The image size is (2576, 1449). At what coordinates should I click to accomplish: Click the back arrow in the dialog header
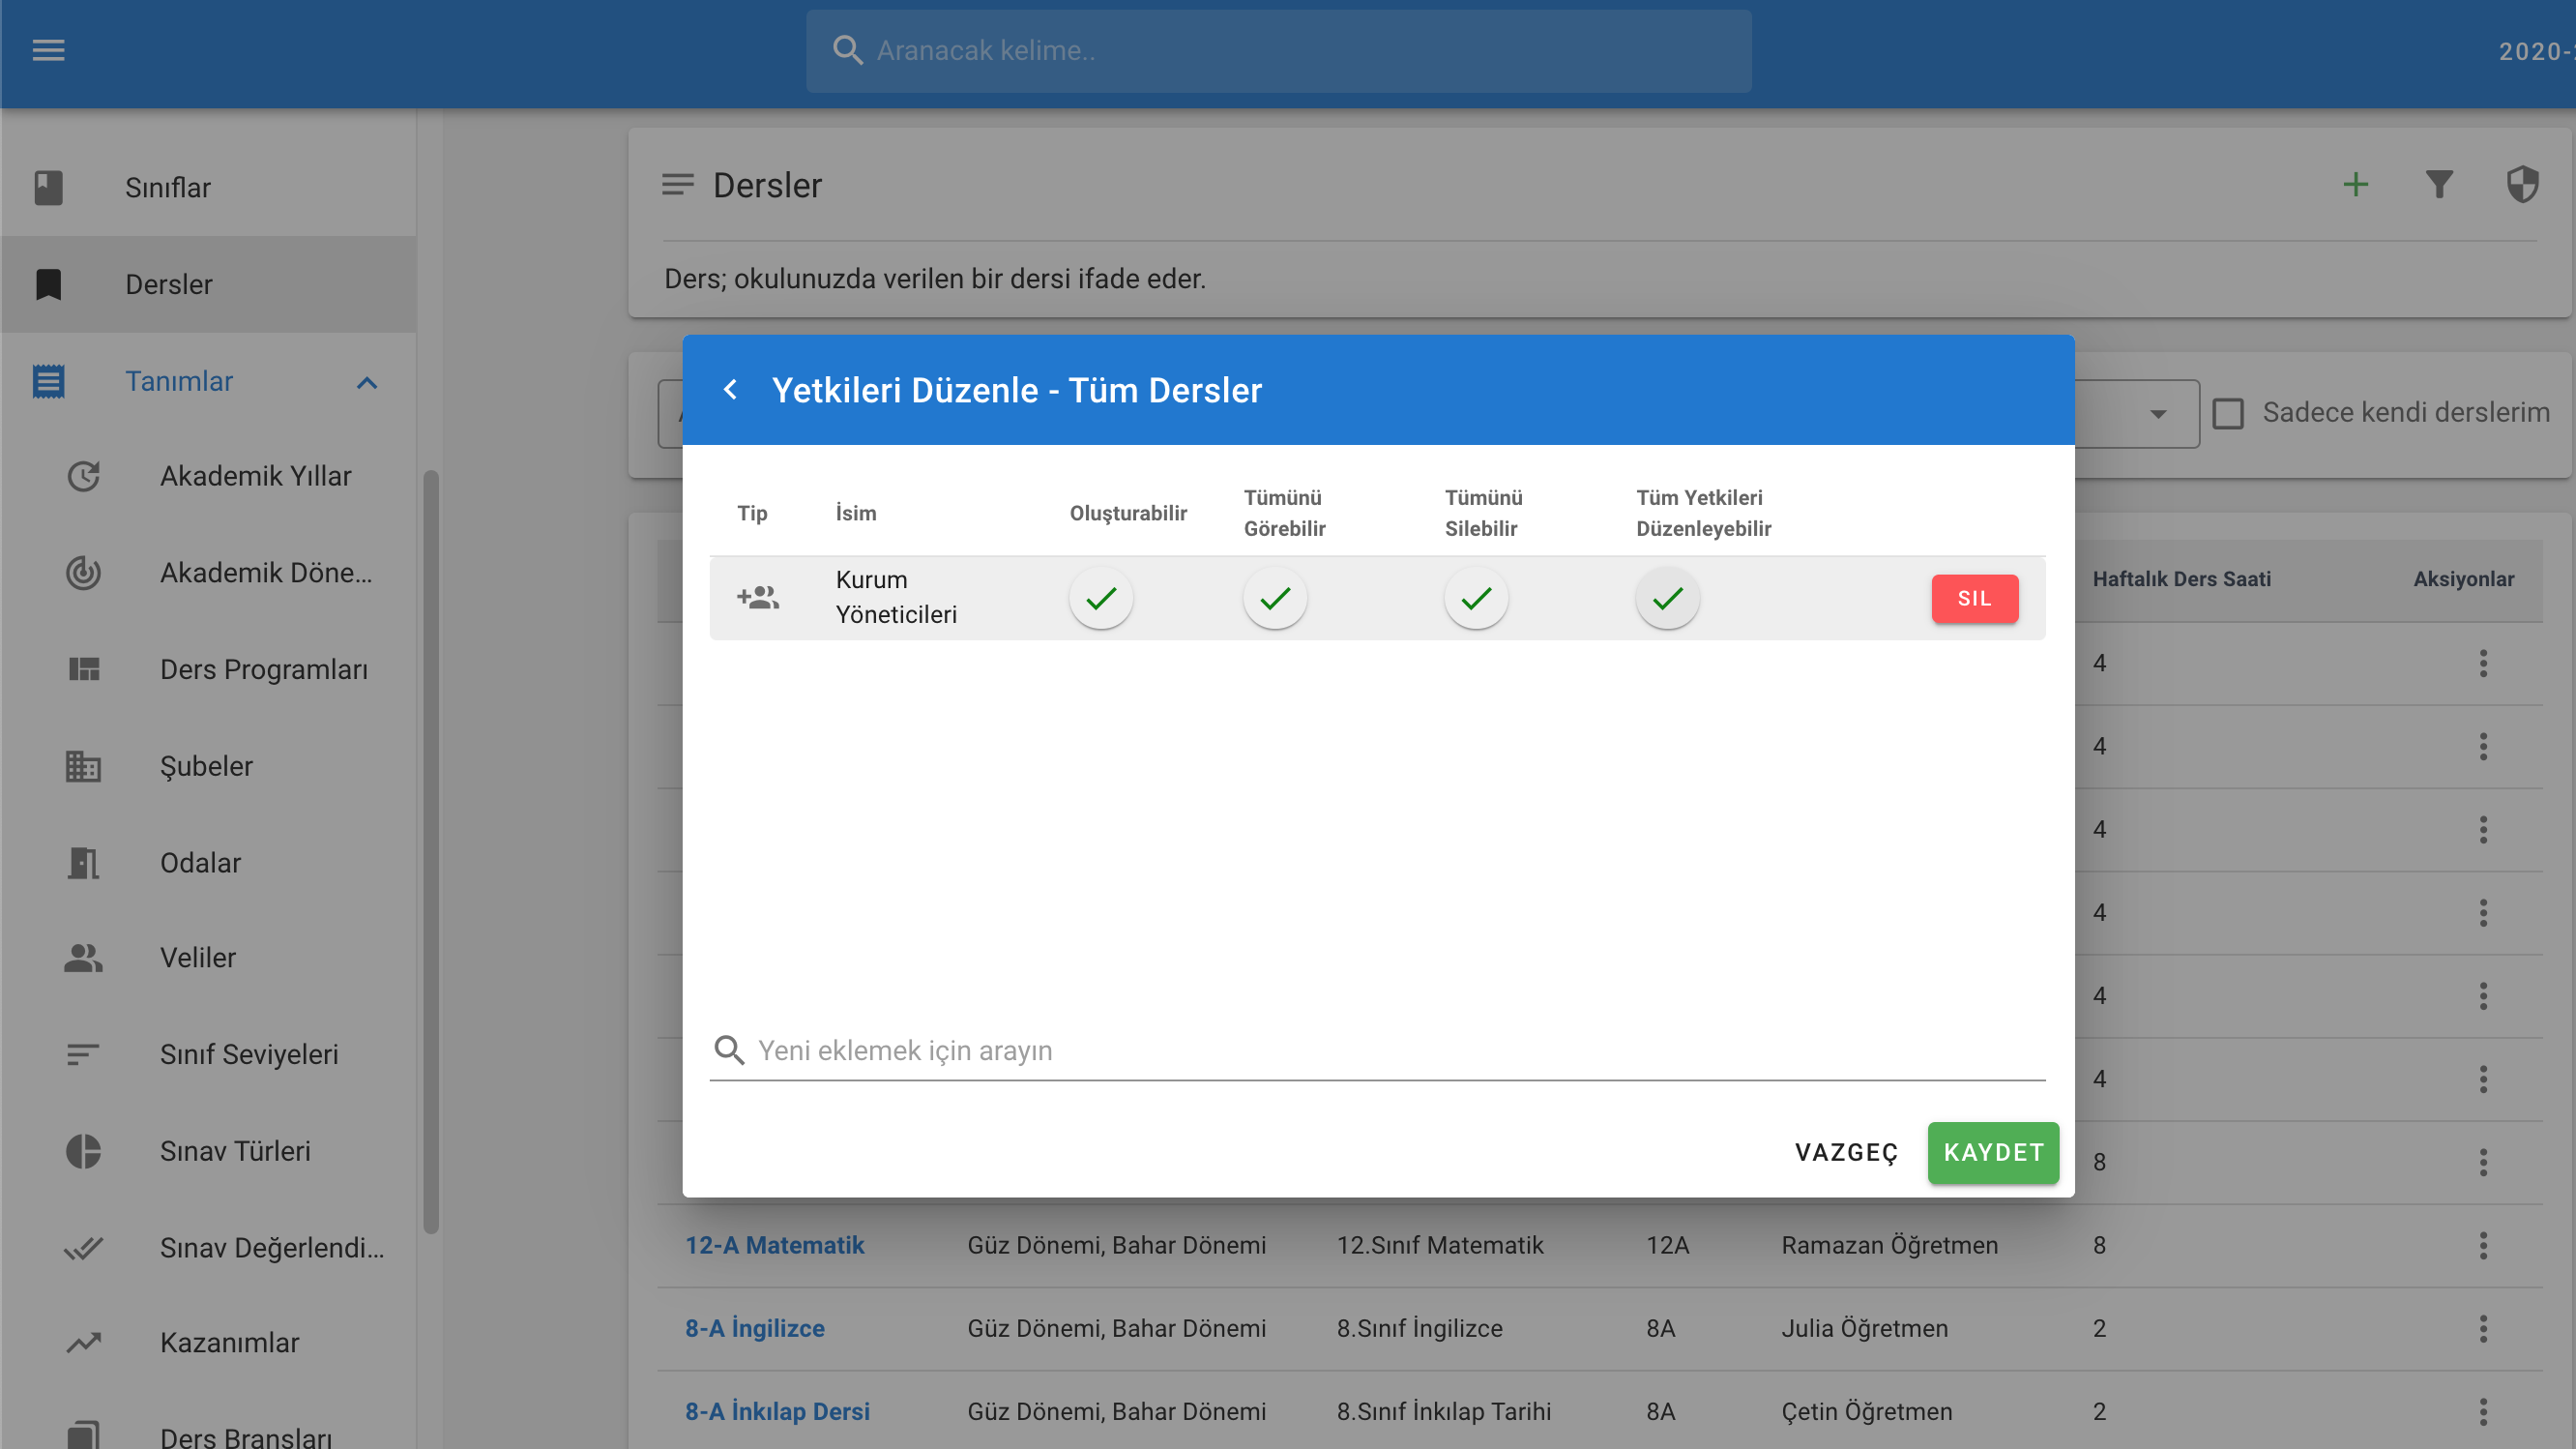pos(730,390)
